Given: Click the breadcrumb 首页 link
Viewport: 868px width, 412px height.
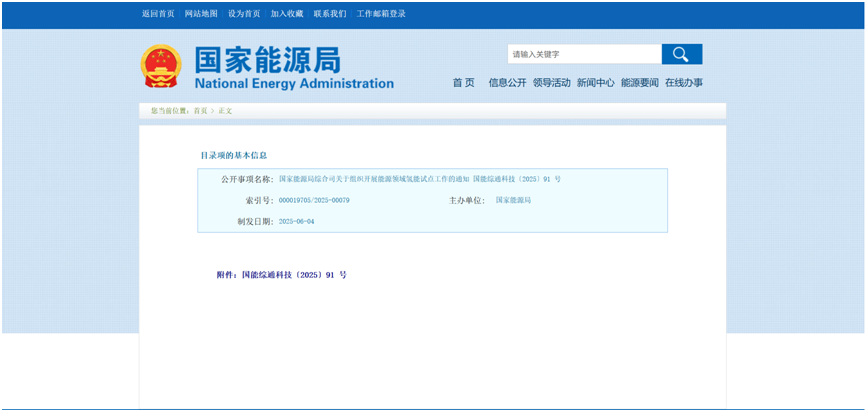Looking at the screenshot, I should pos(200,111).
